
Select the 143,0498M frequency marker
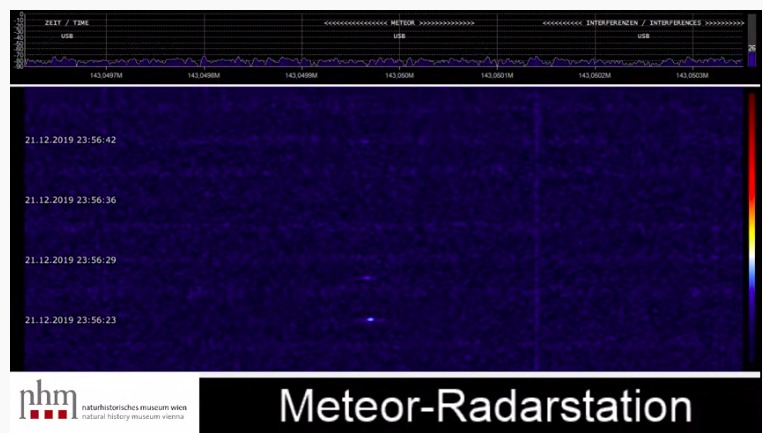click(203, 75)
